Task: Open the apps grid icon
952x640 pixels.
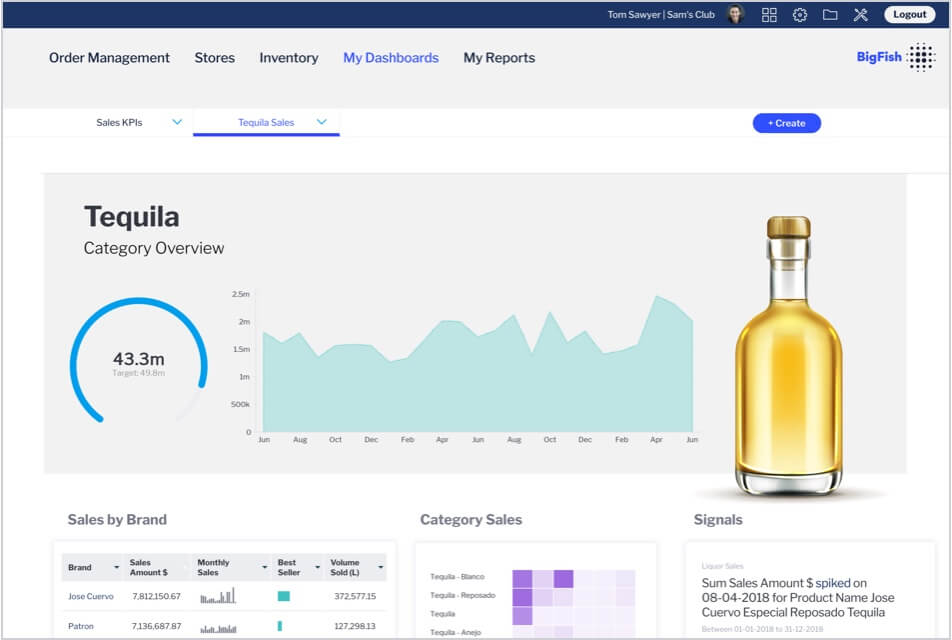Action: tap(768, 14)
